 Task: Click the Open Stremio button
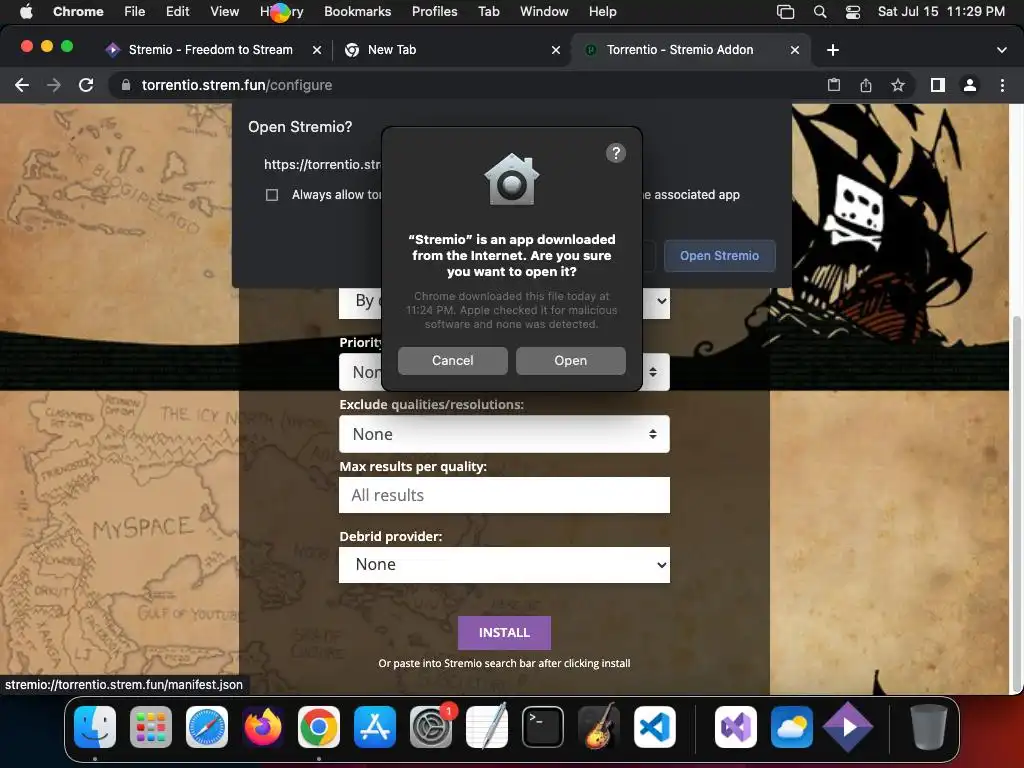click(x=719, y=256)
